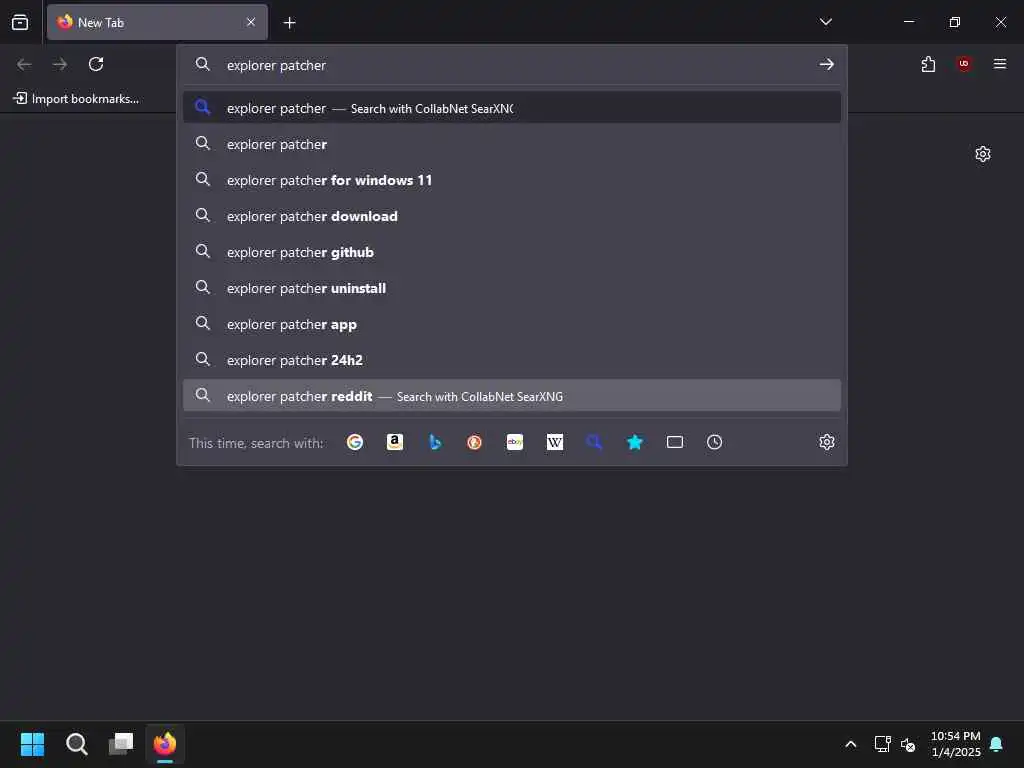
Task: Open Firefox application menu hamburger
Action: click(1000, 63)
